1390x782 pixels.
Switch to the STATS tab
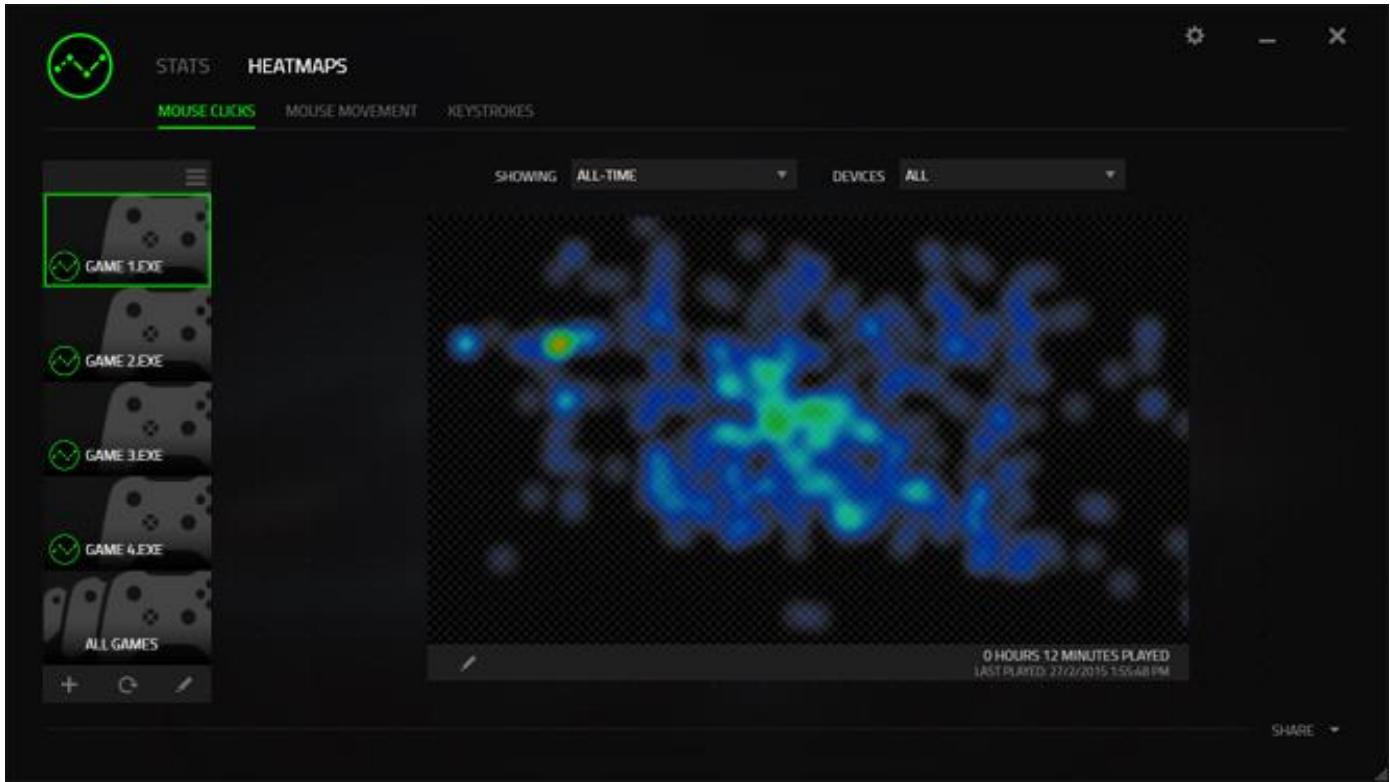pos(183,67)
